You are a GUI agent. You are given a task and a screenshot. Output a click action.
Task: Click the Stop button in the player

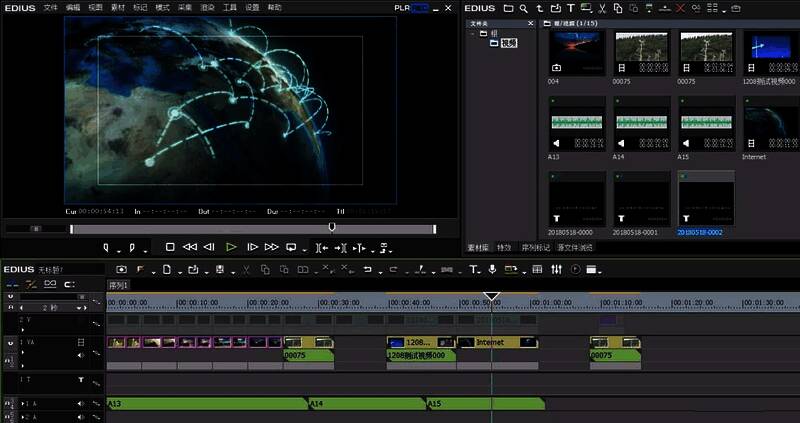(x=170, y=246)
